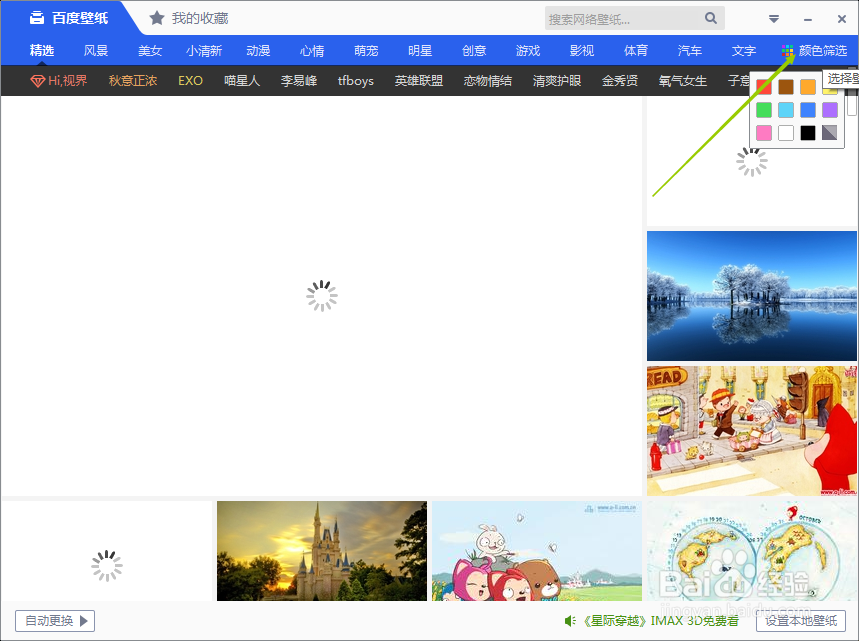Click the Baidu Wallpaper logo icon
Image resolution: width=859 pixels, height=641 pixels.
click(37, 18)
